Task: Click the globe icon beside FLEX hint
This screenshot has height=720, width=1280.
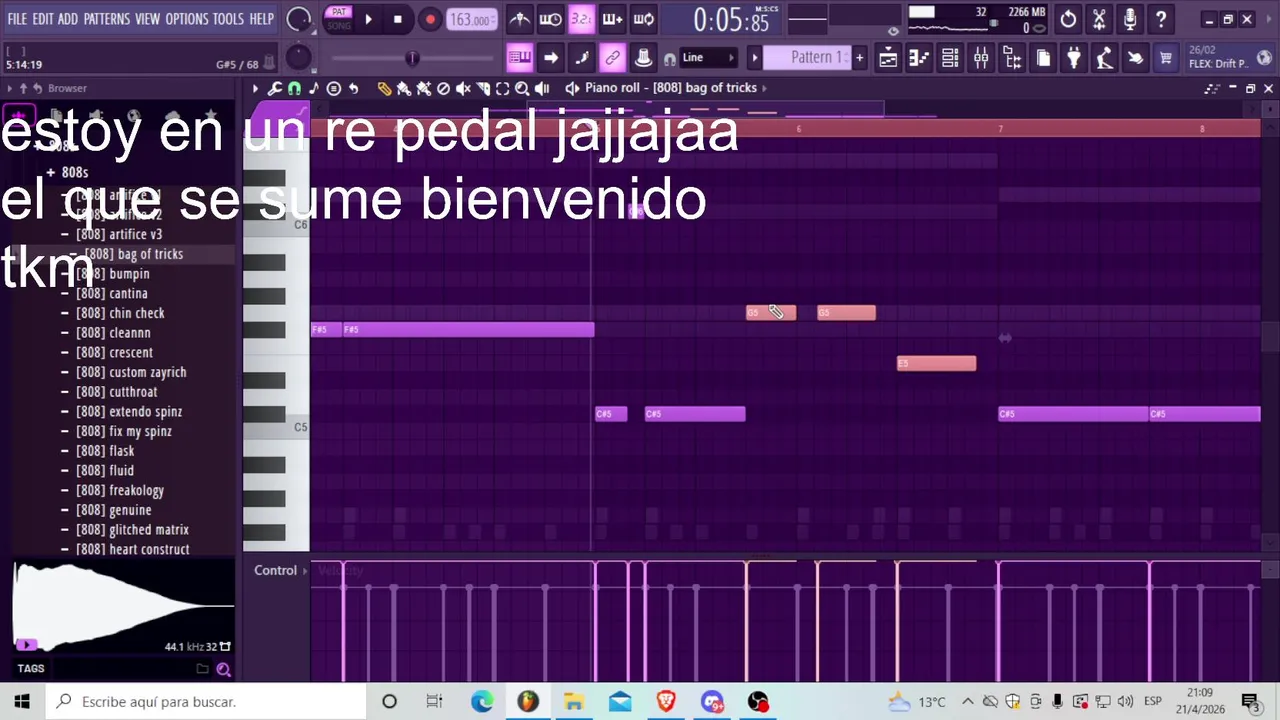Action: [1263, 57]
